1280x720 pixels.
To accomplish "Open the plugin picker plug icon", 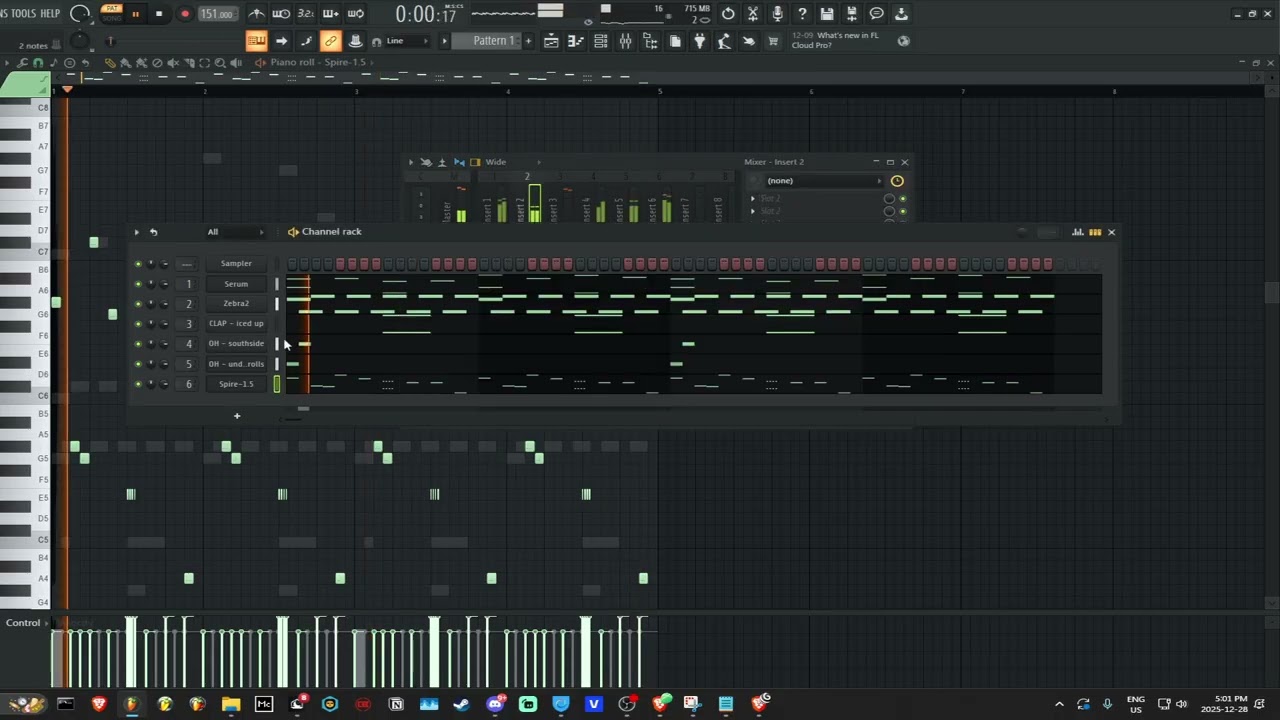I will (x=700, y=41).
